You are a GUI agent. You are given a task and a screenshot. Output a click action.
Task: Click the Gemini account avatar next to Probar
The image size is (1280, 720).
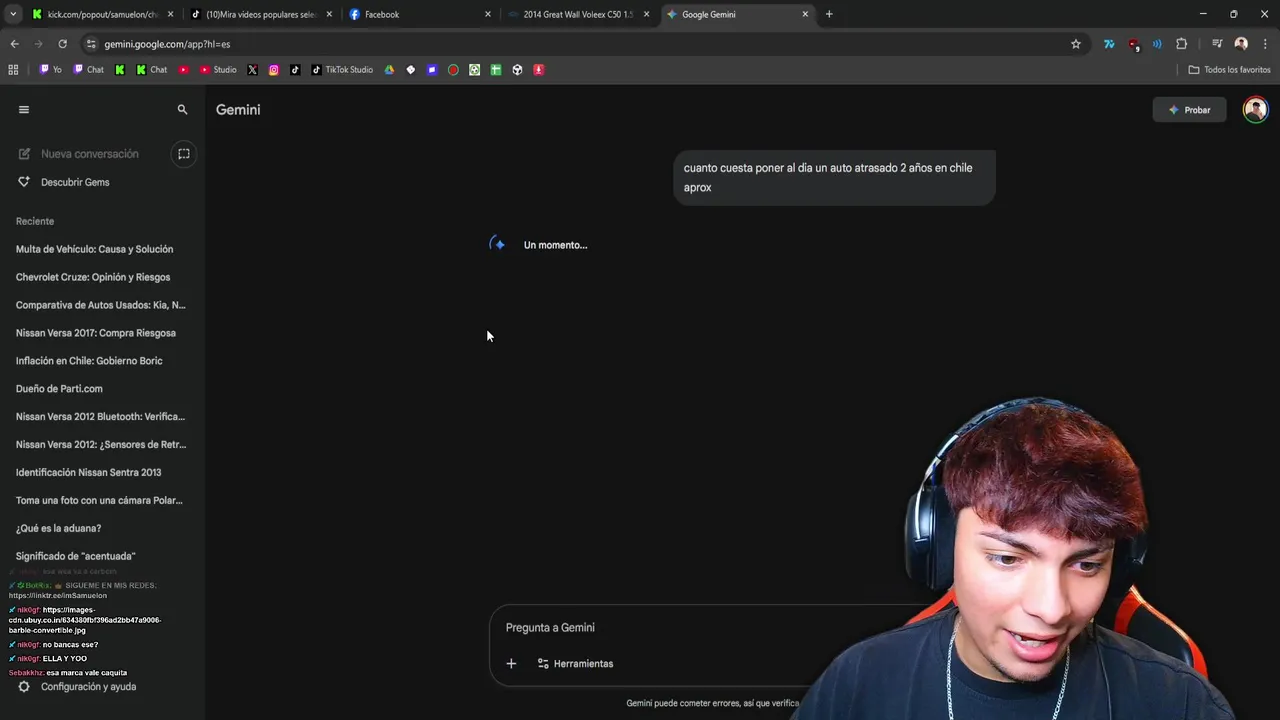[1255, 110]
